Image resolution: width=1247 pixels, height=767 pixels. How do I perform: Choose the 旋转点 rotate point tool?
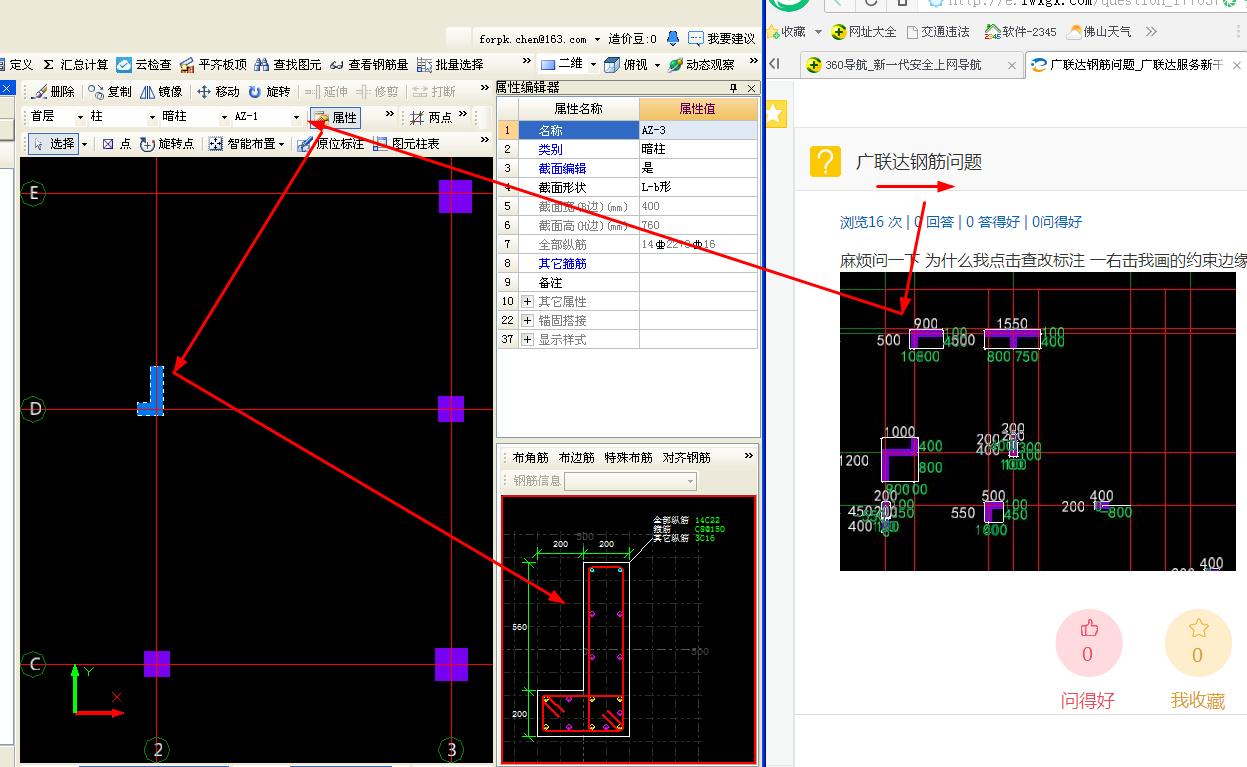pyautogui.click(x=167, y=144)
